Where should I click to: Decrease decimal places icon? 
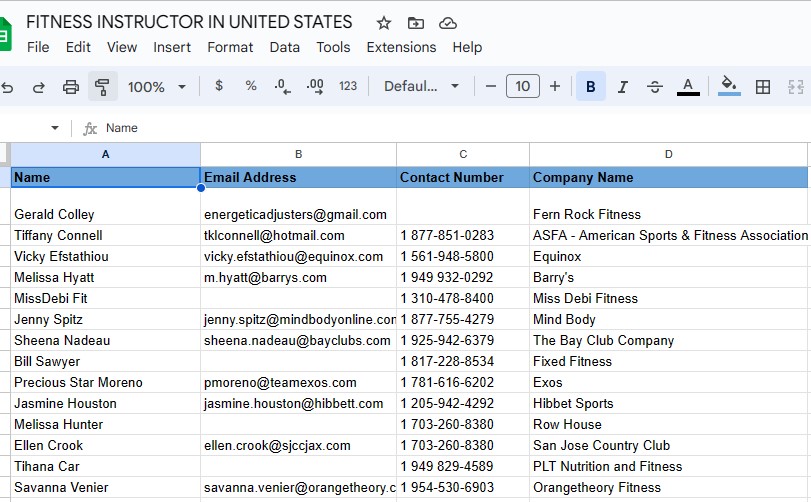(282, 86)
